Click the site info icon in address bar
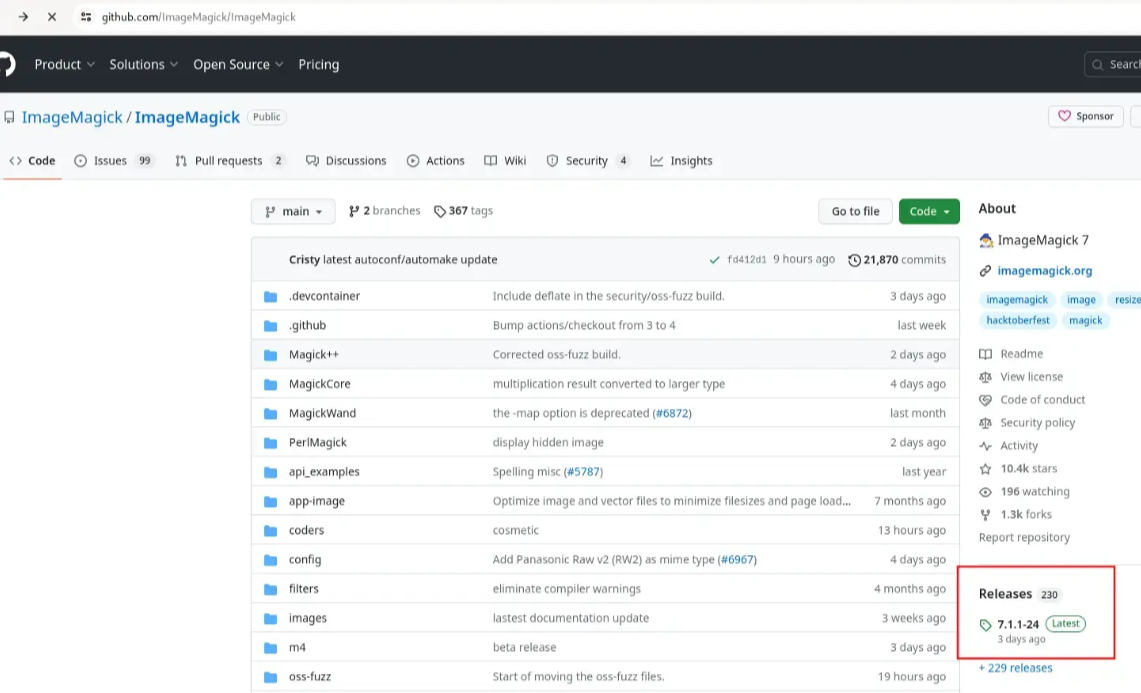The image size is (1141, 693). (86, 17)
